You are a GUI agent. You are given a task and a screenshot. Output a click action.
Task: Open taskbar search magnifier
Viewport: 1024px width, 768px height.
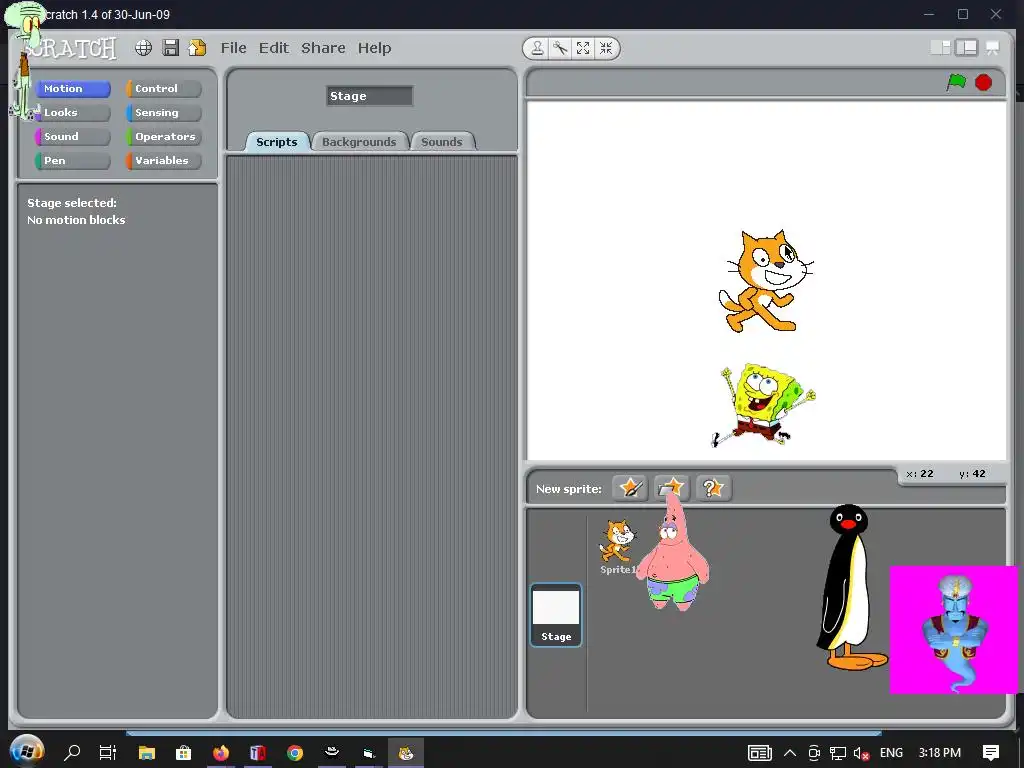pyautogui.click(x=72, y=753)
